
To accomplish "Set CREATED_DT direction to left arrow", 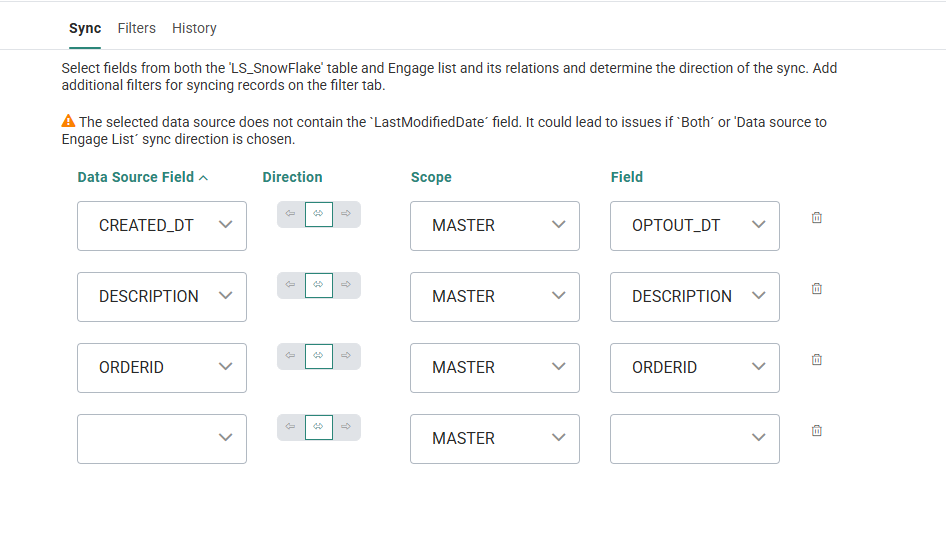I will (x=290, y=214).
